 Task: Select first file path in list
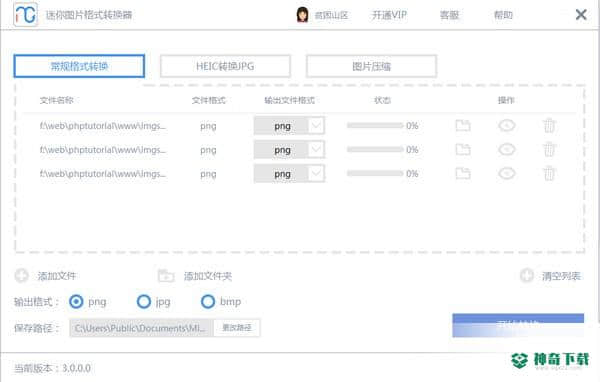tap(103, 126)
